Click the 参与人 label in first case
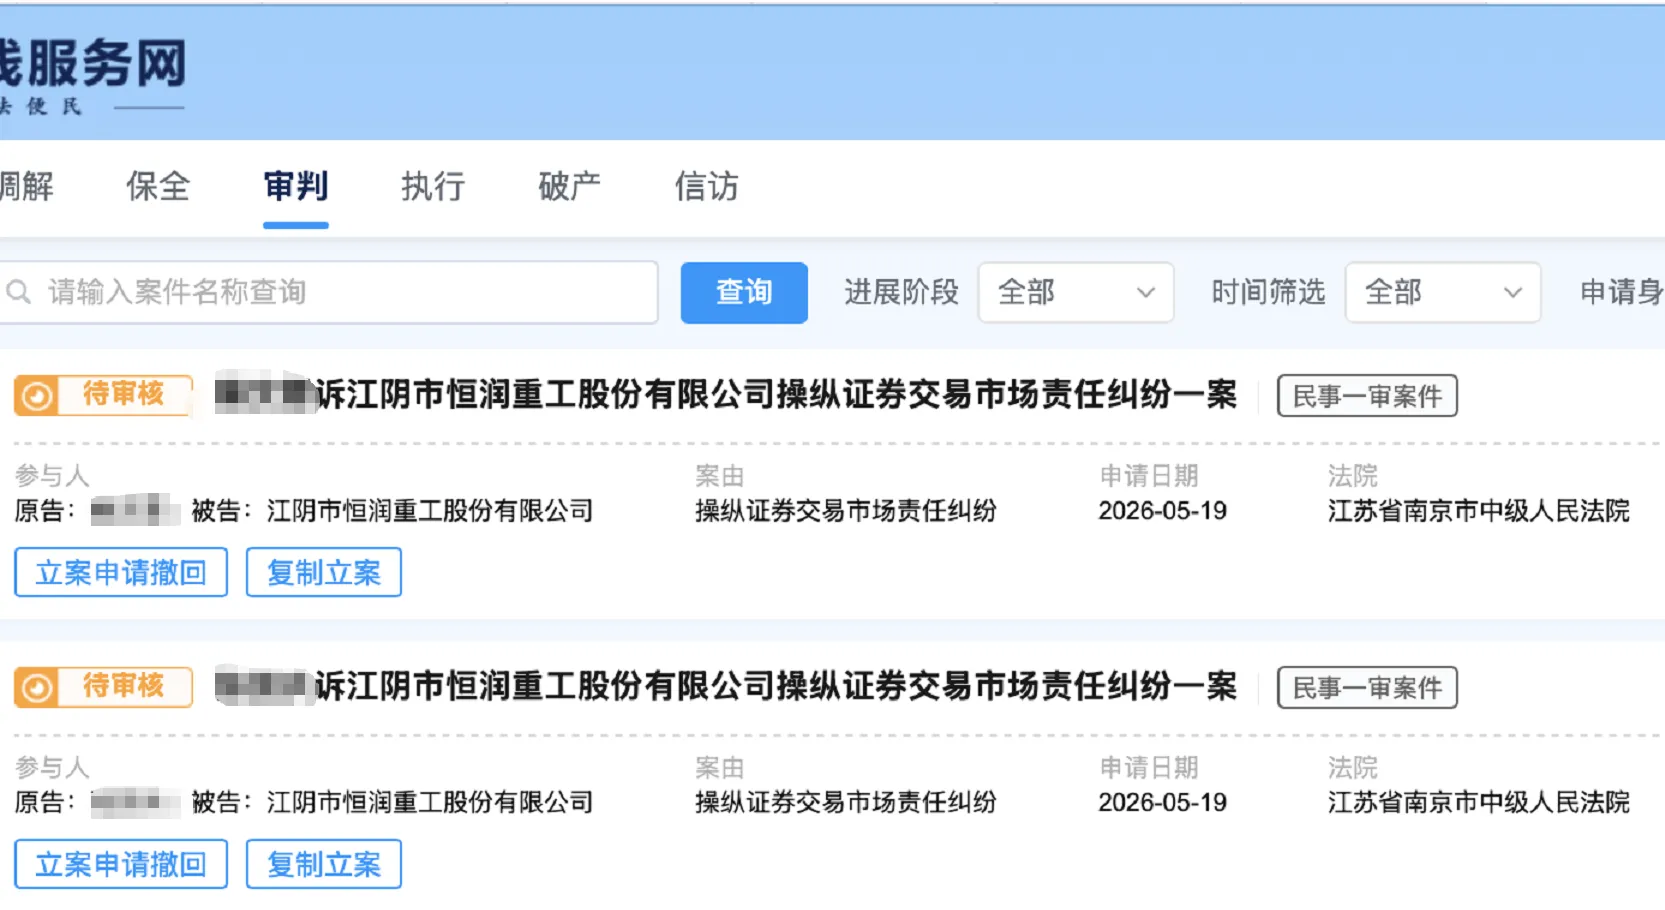 click(x=52, y=476)
